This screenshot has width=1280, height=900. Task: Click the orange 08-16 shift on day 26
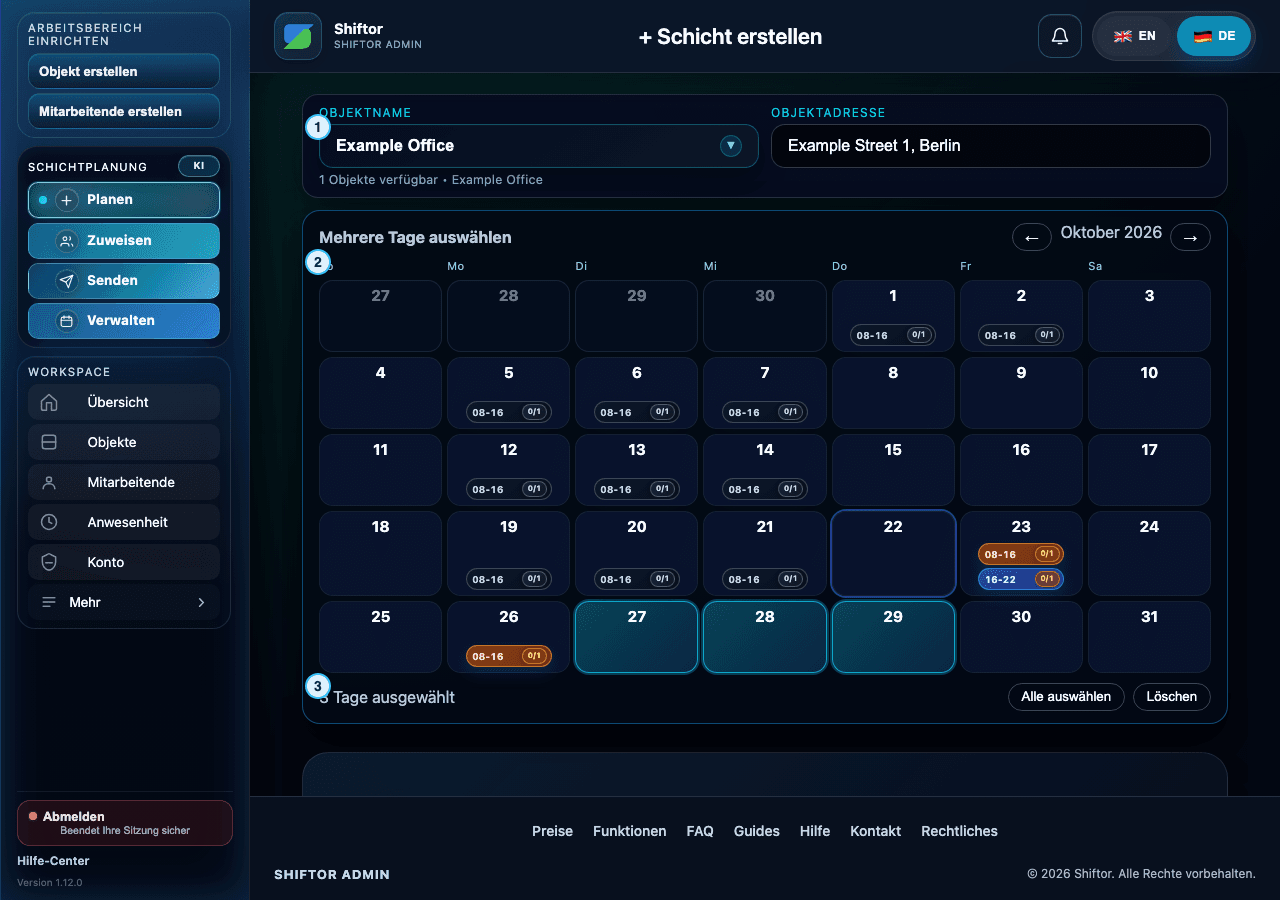click(x=508, y=656)
